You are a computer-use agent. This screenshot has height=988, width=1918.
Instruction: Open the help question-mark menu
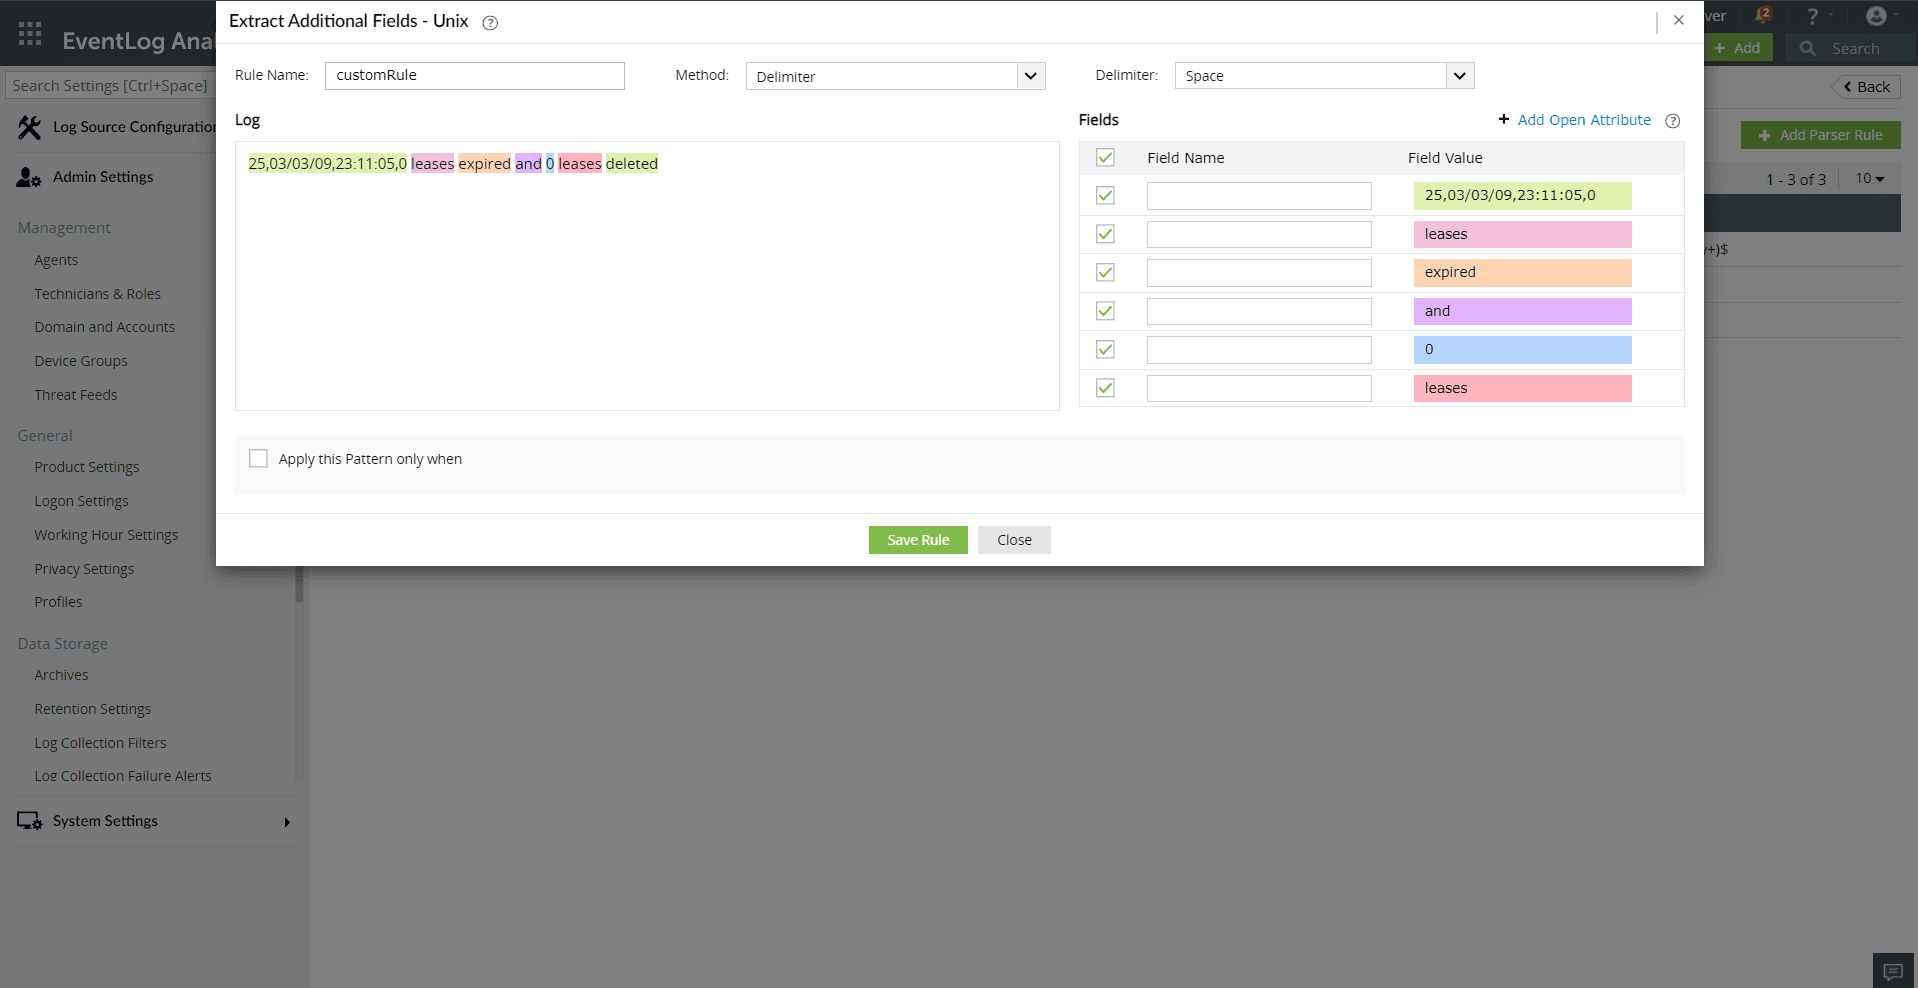tap(1811, 15)
